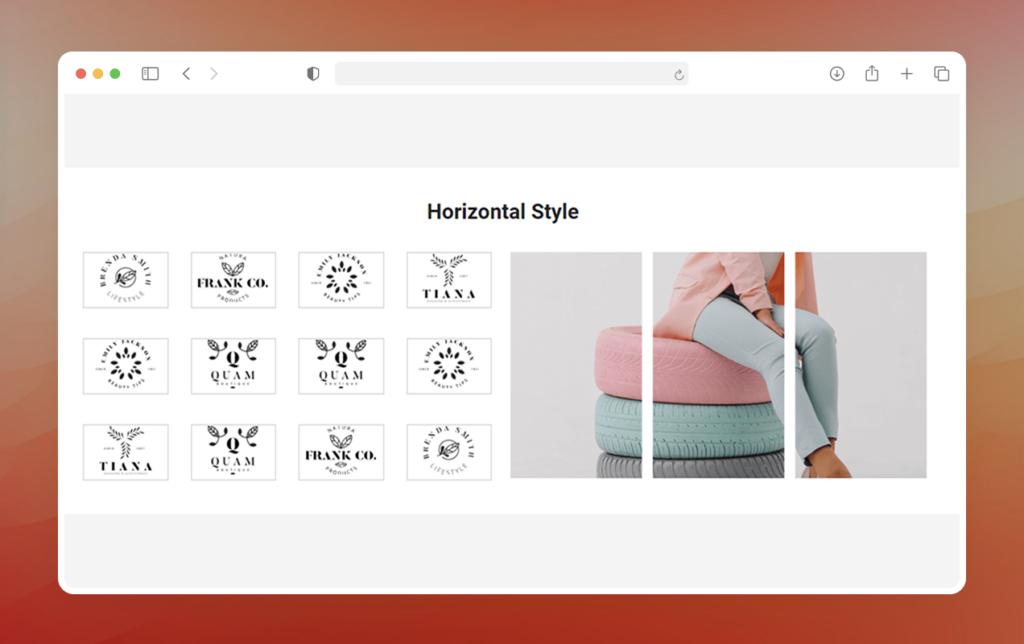Go forward with the right arrow
Viewport: 1024px width, 644px height.
point(214,74)
